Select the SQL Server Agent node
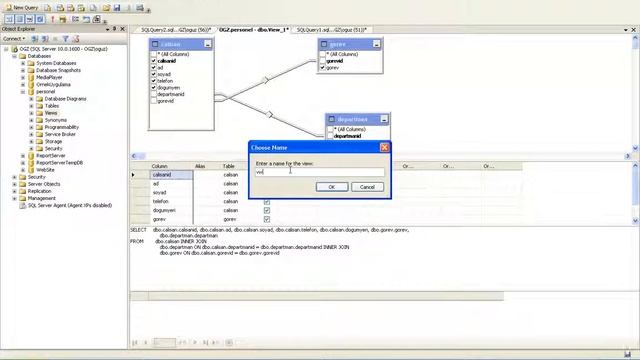 (x=70, y=205)
